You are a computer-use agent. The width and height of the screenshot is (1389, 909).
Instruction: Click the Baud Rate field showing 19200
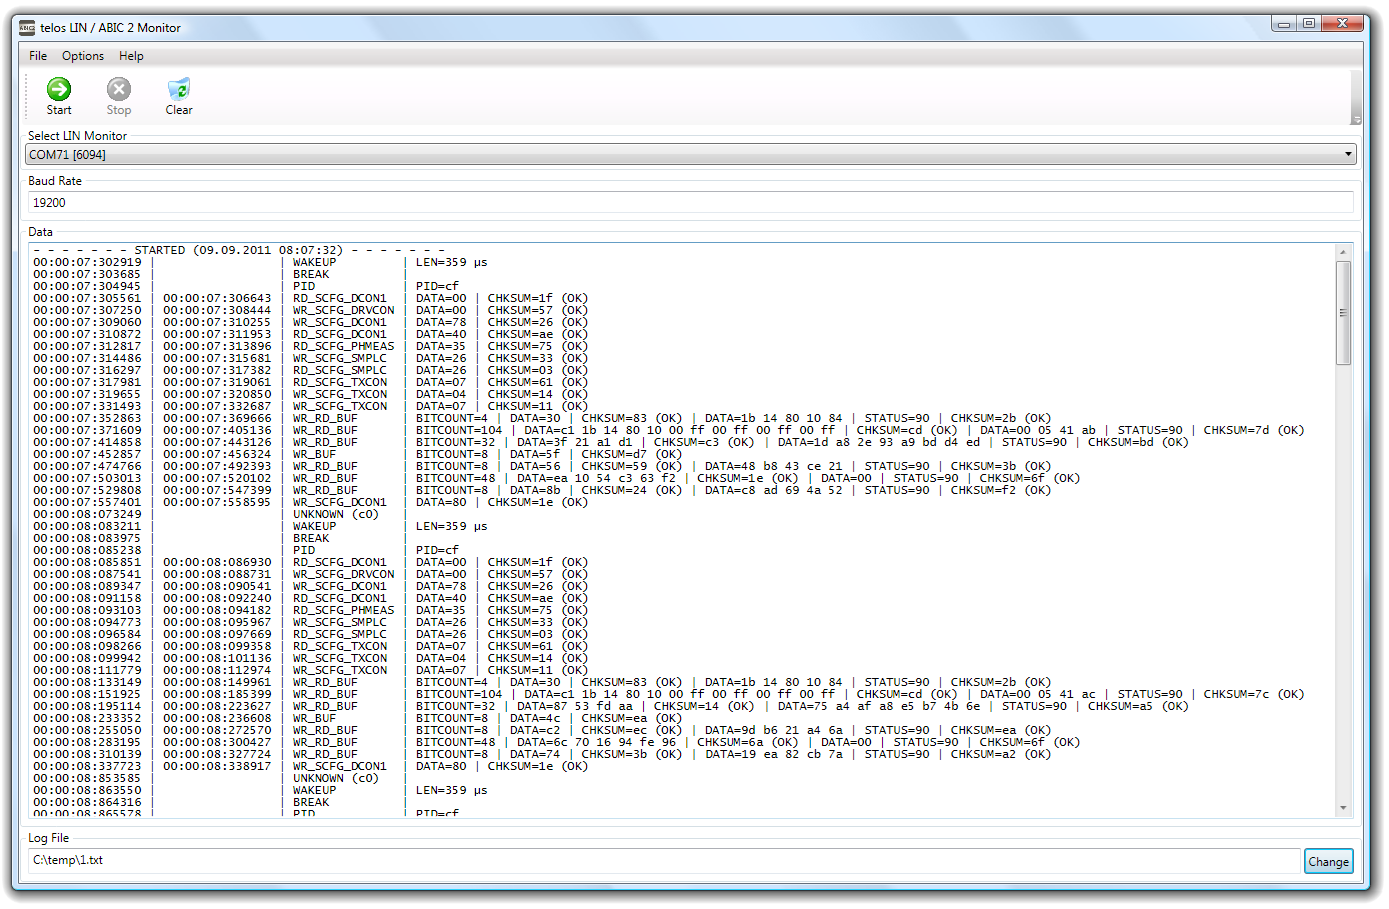point(690,203)
